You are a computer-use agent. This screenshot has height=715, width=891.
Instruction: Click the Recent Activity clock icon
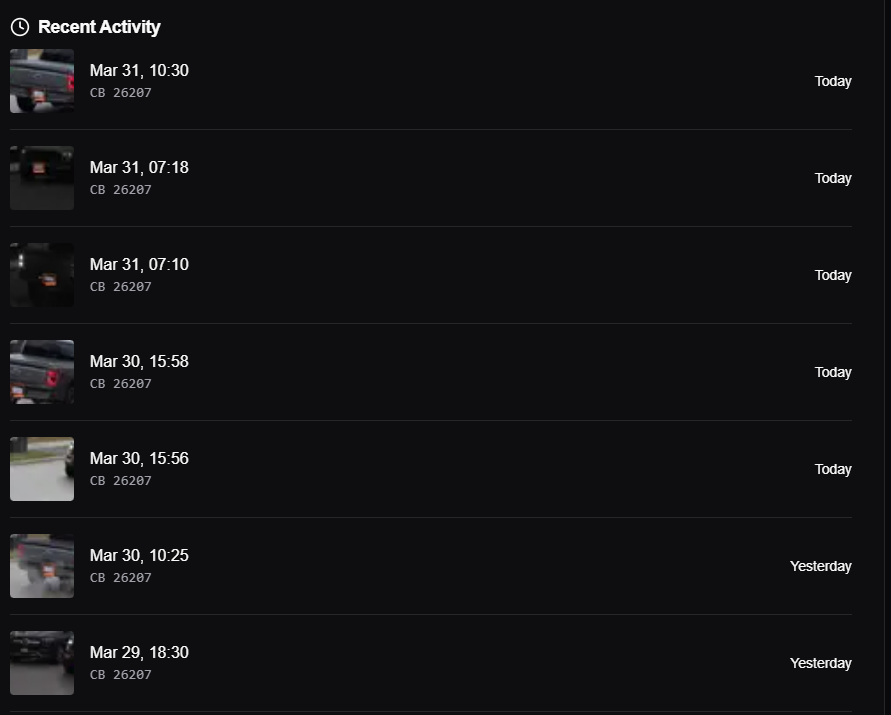coord(20,27)
